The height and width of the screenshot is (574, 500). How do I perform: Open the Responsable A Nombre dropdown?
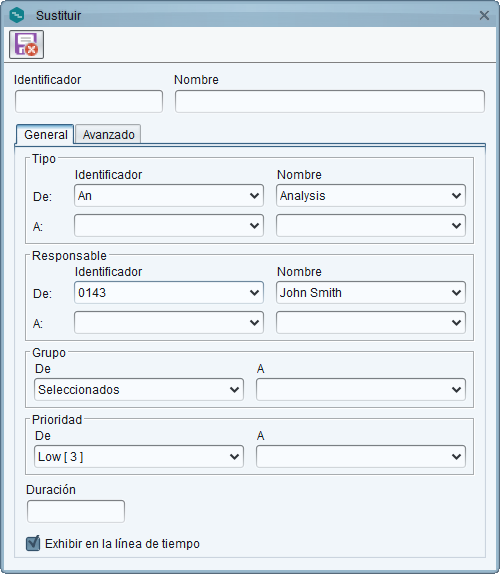tap(371, 323)
